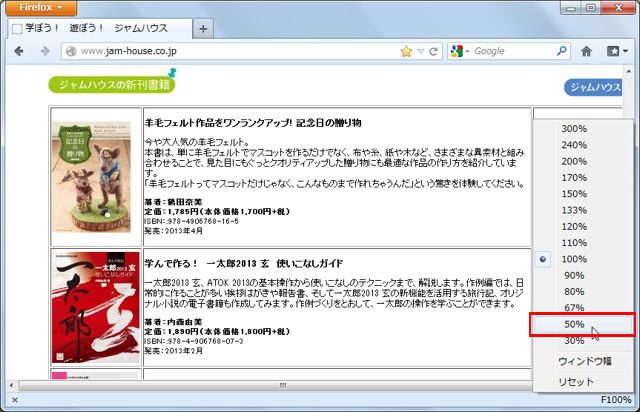Select the ジャムハウス tab

(100, 28)
